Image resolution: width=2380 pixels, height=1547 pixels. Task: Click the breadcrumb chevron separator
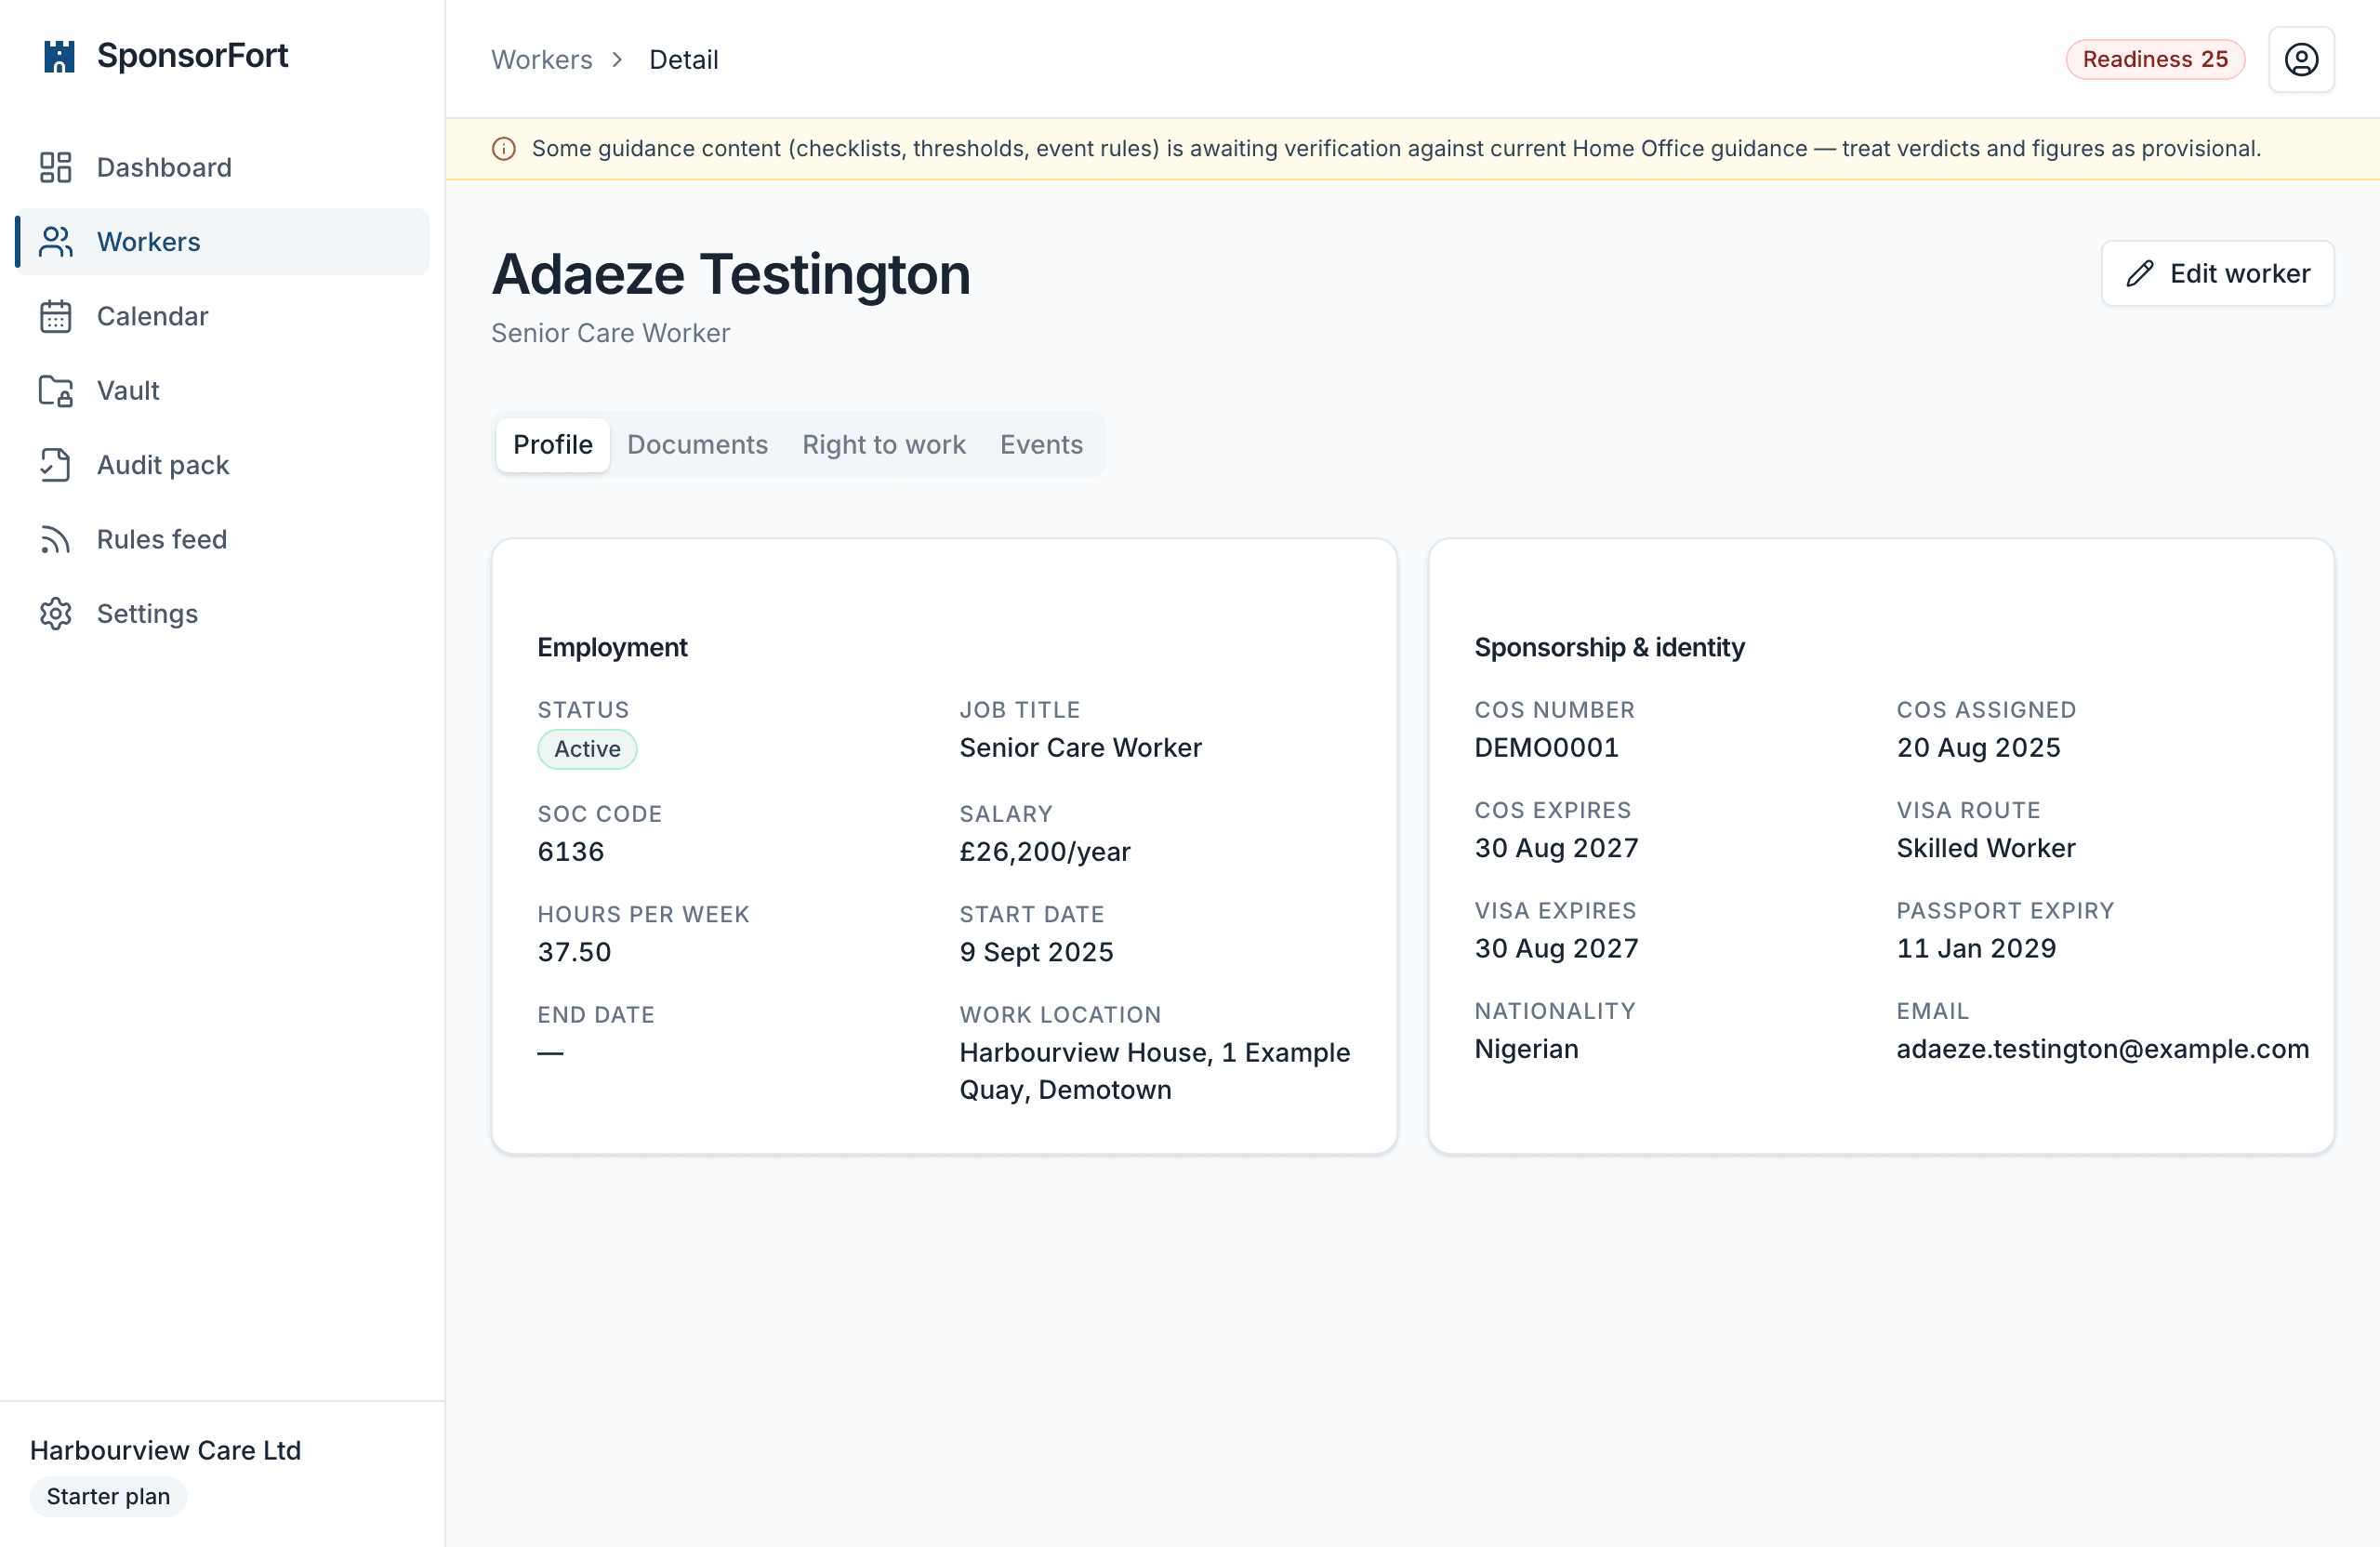[x=617, y=59]
